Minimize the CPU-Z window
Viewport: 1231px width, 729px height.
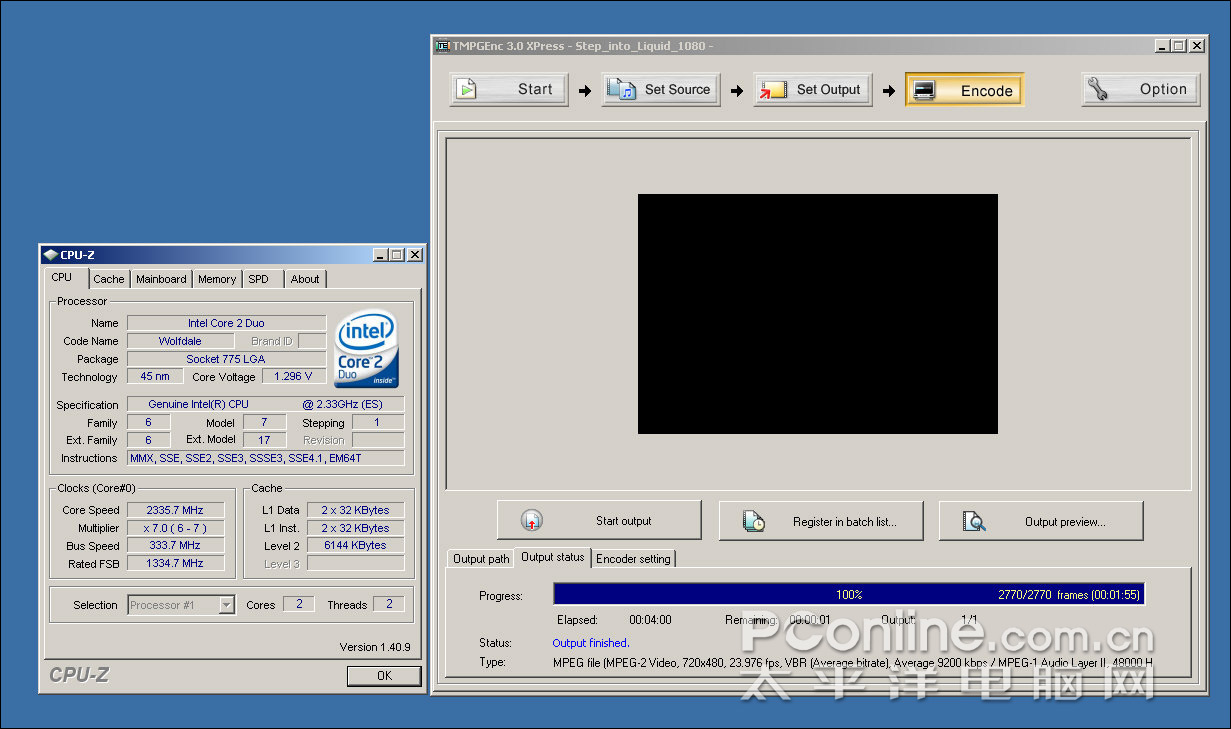tap(381, 255)
